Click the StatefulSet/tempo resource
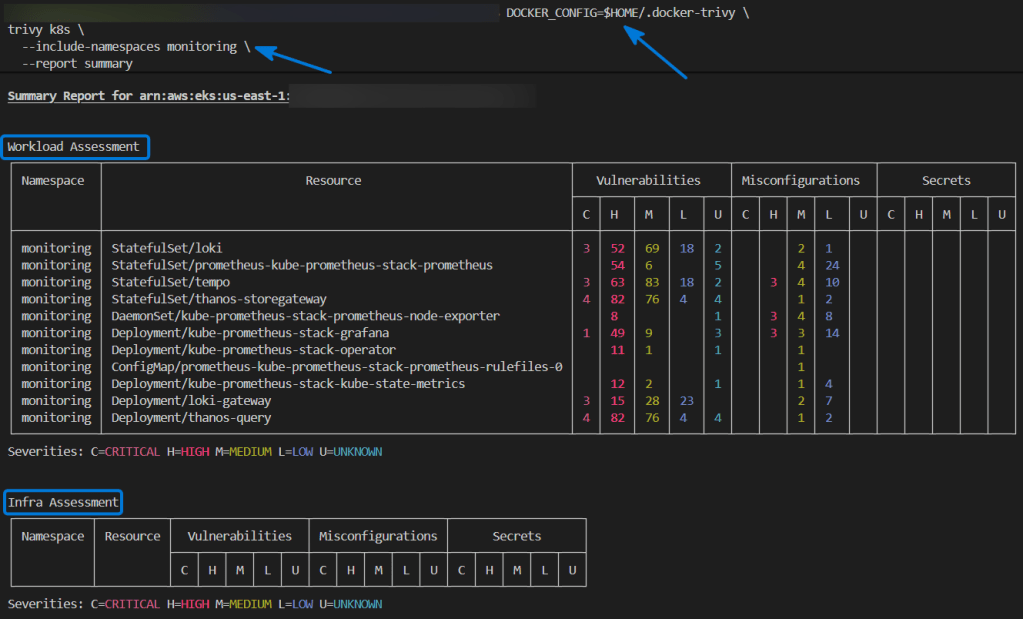The image size is (1023, 619). pos(170,282)
